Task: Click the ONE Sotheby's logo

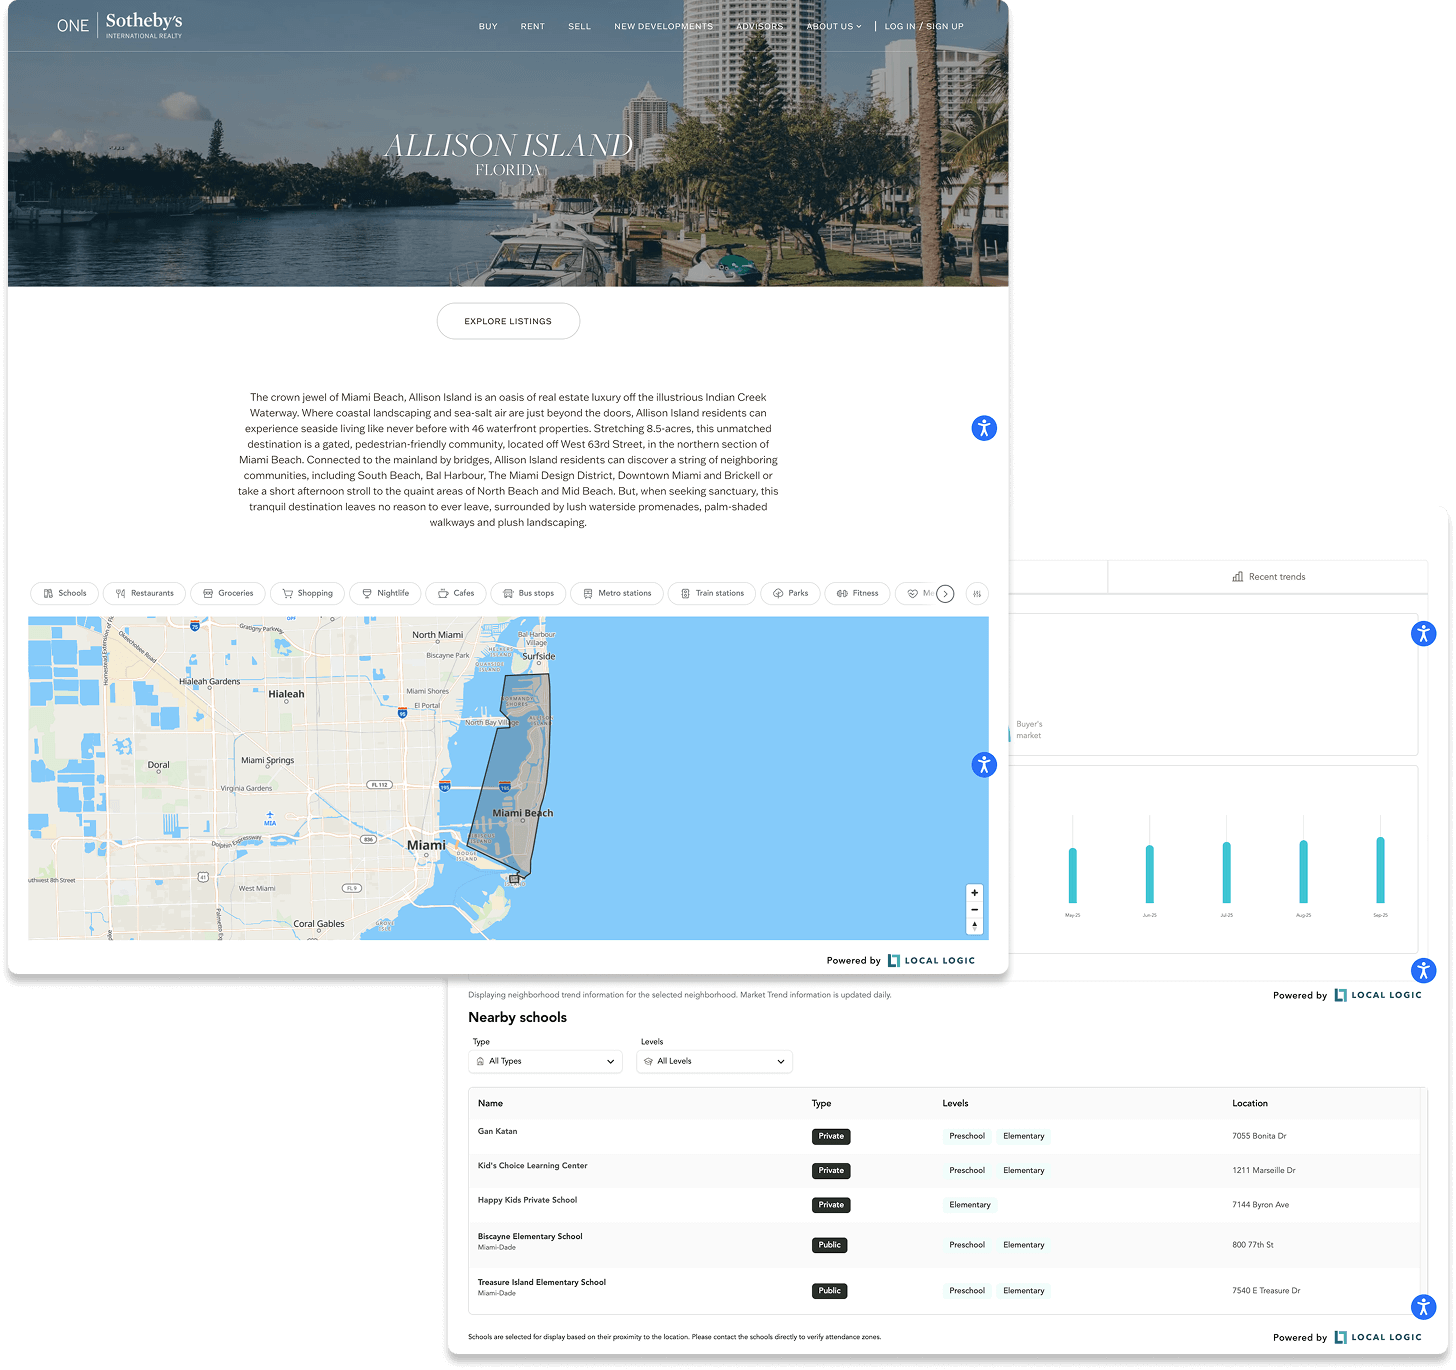Action: point(120,26)
